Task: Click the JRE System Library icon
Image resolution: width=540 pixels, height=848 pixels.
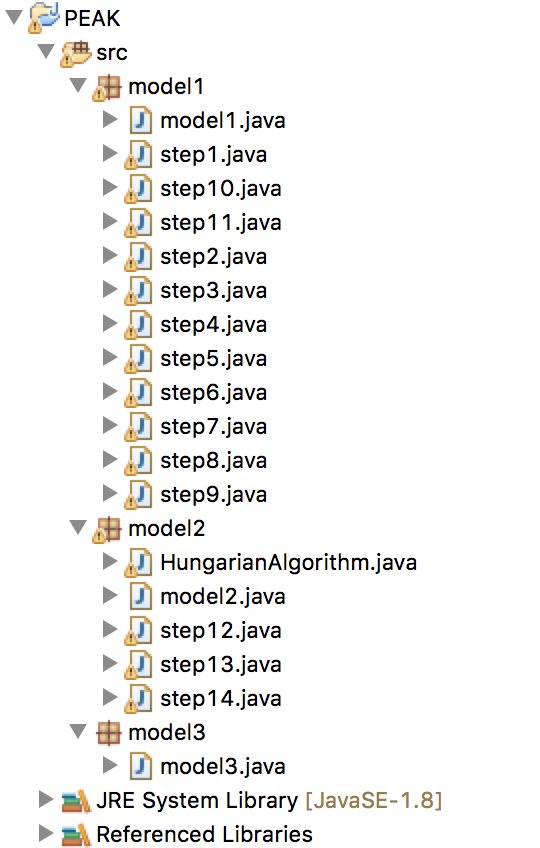Action: click(76, 801)
